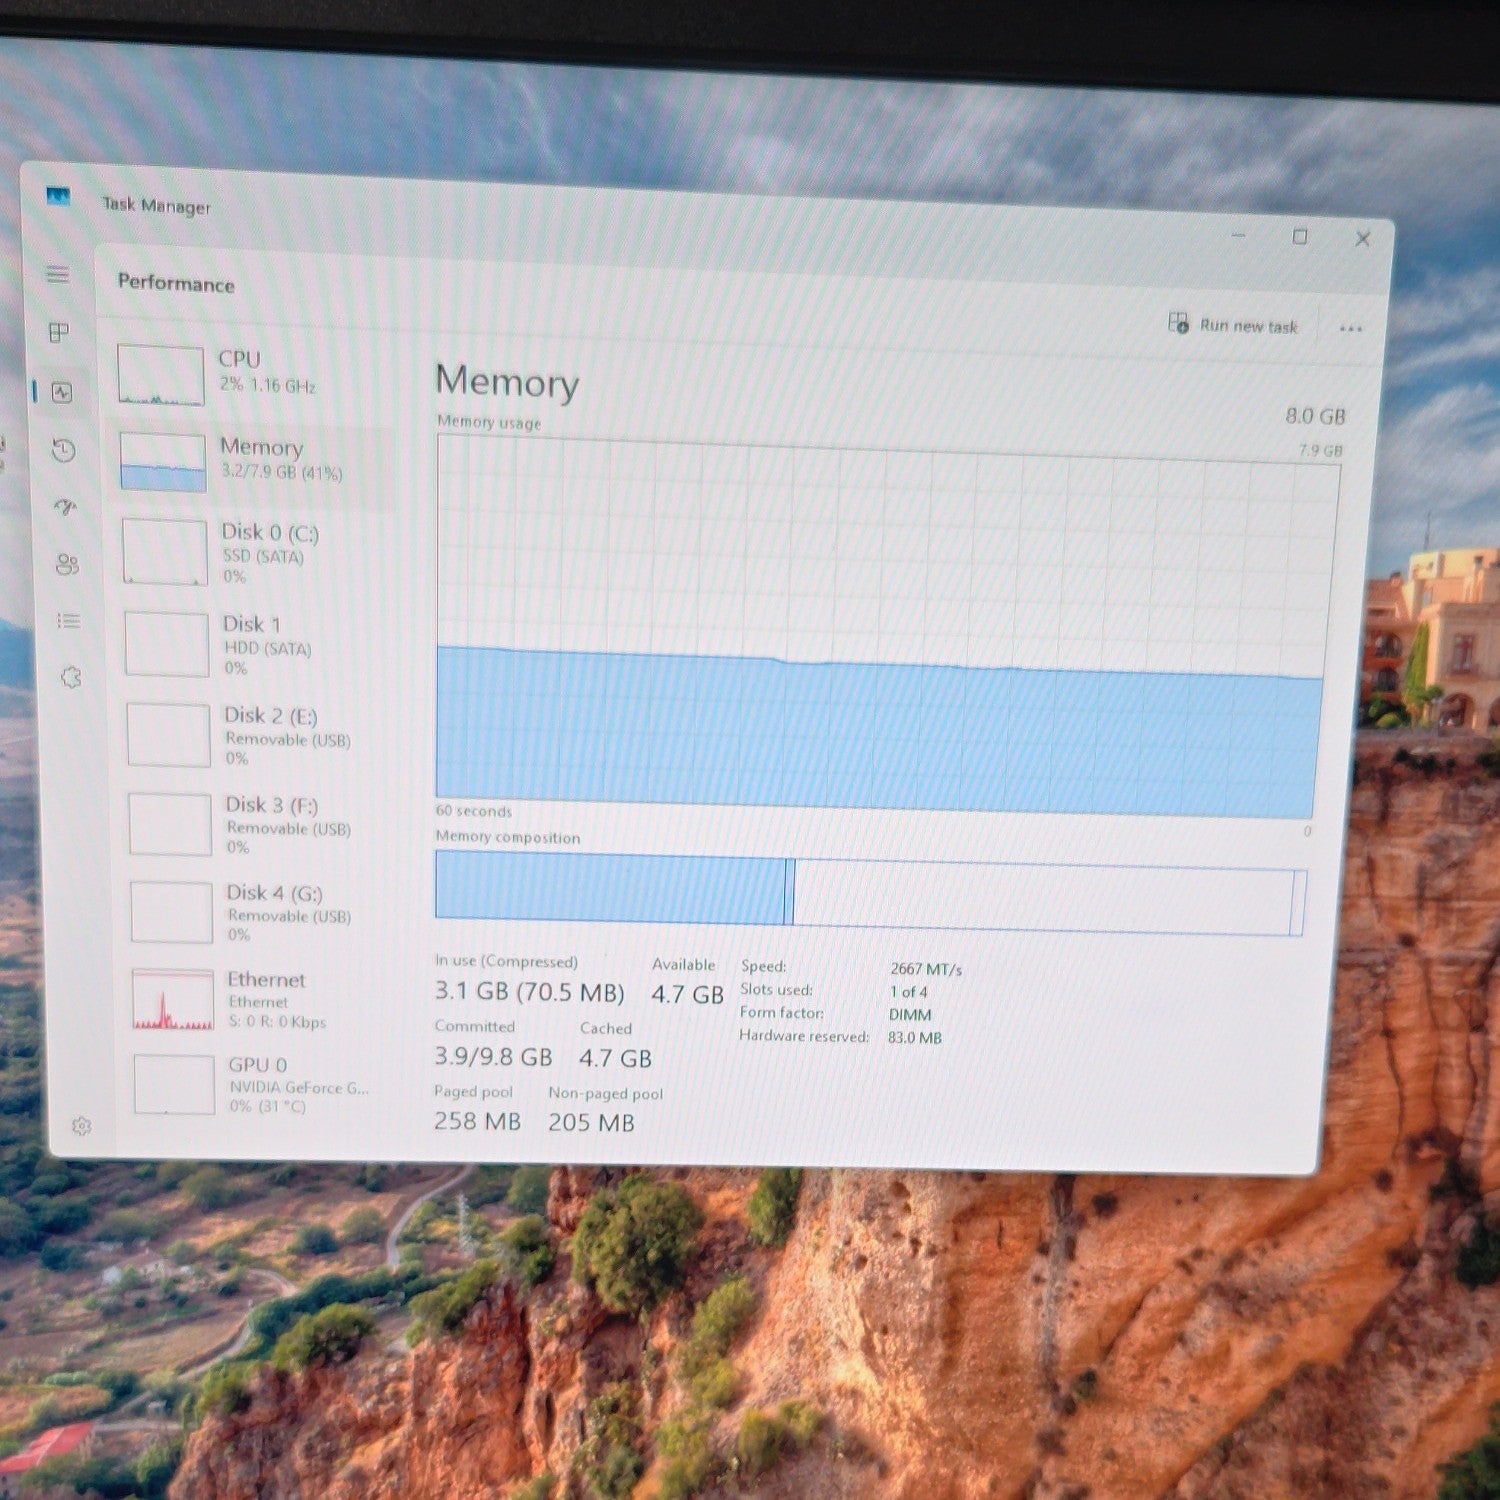Viewport: 1500px width, 1500px height.
Task: Click the Committed 3.9/9.8 GB value
Action: pyautogui.click(x=493, y=1056)
